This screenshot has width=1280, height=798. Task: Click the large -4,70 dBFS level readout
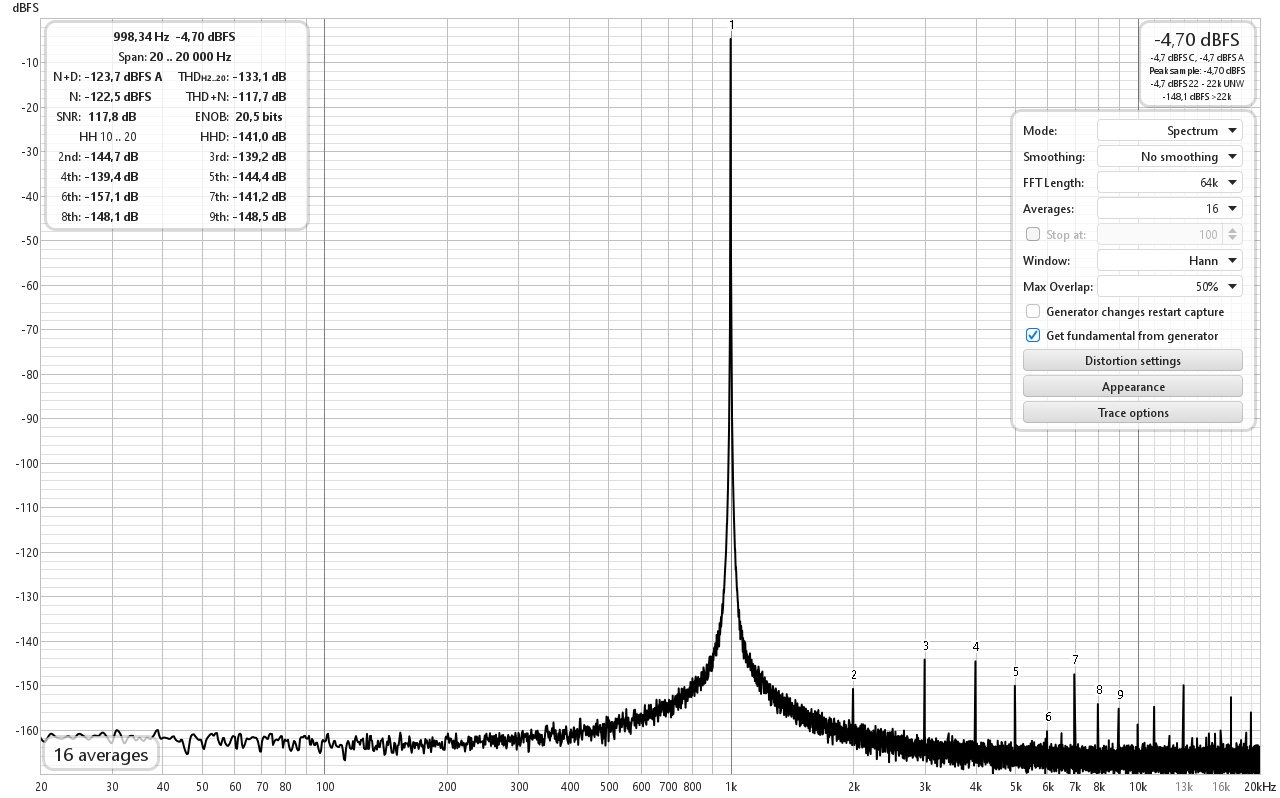pyautogui.click(x=1196, y=40)
